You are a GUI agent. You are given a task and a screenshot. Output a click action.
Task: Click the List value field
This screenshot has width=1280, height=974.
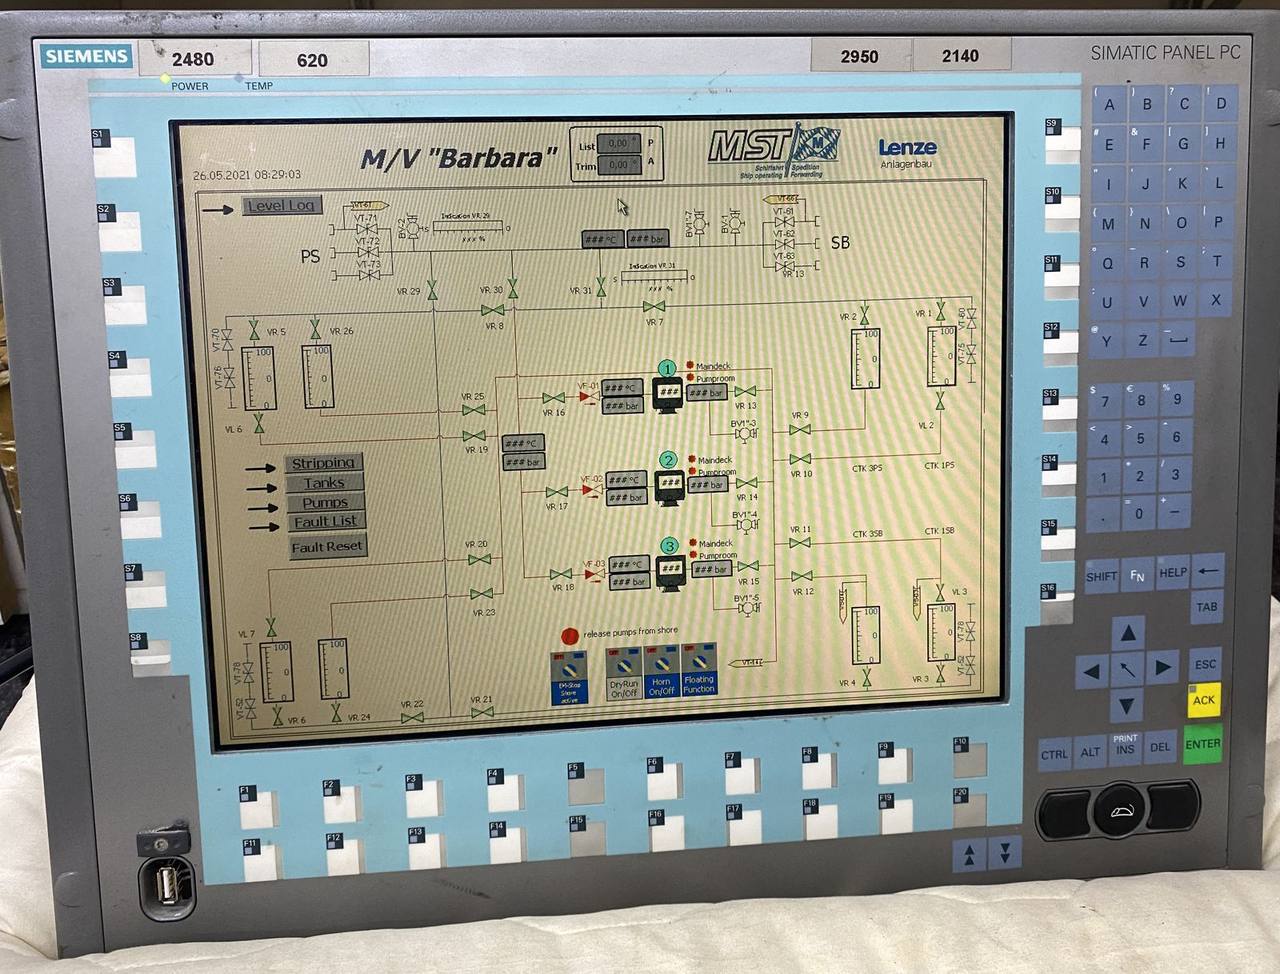[x=618, y=145]
